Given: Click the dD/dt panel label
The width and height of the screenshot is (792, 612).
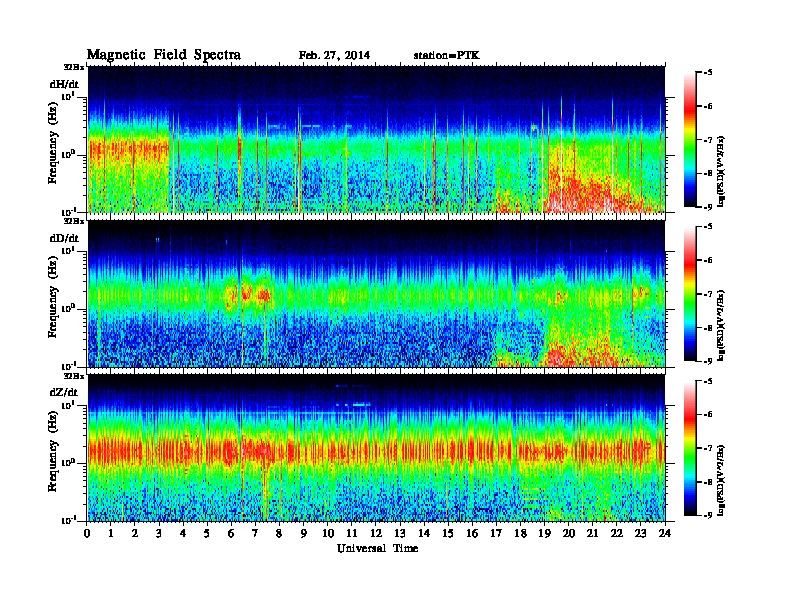Looking at the screenshot, I should pyautogui.click(x=64, y=238).
